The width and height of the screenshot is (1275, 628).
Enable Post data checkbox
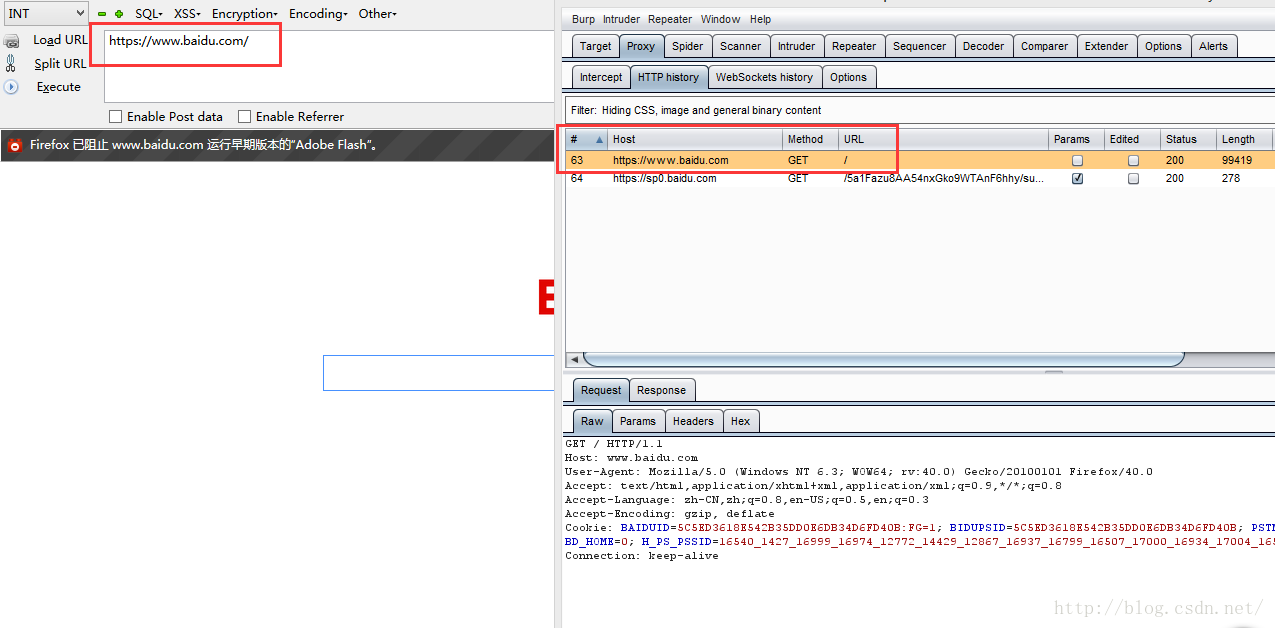click(x=115, y=117)
